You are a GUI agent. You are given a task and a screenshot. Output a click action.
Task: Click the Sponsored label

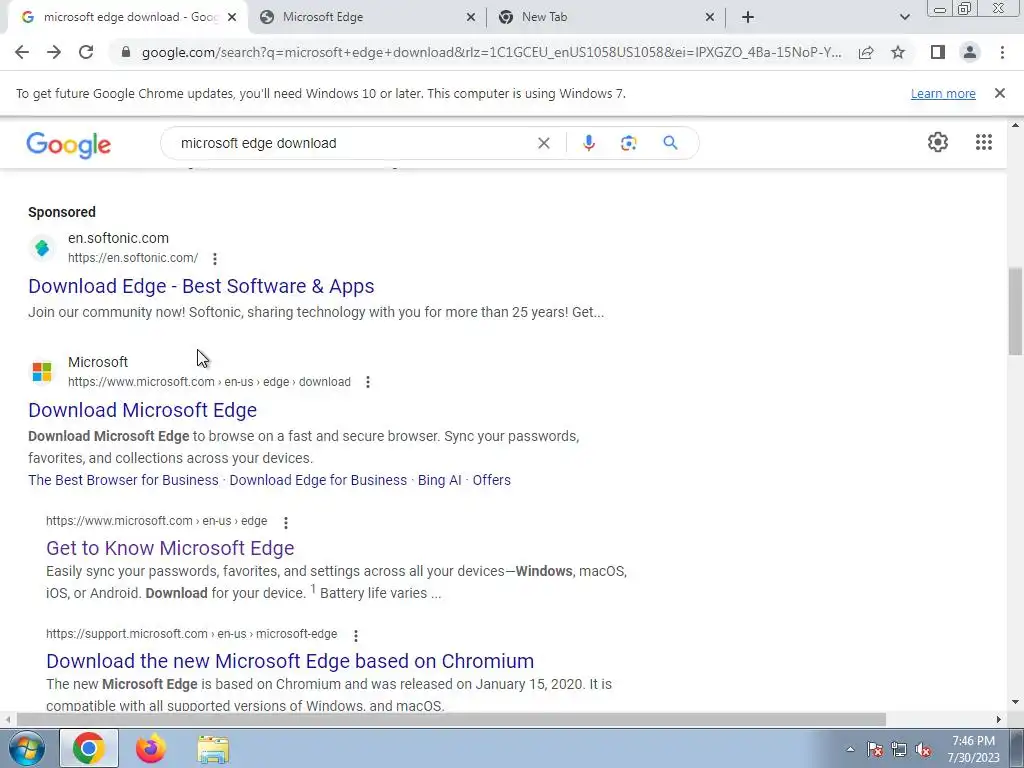tap(62, 212)
